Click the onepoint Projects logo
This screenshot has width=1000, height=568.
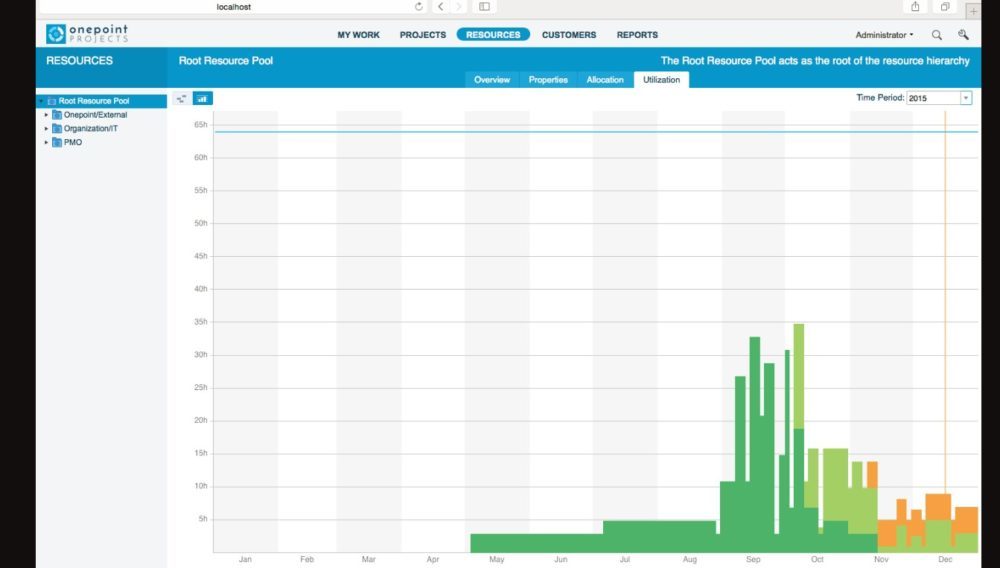click(87, 34)
